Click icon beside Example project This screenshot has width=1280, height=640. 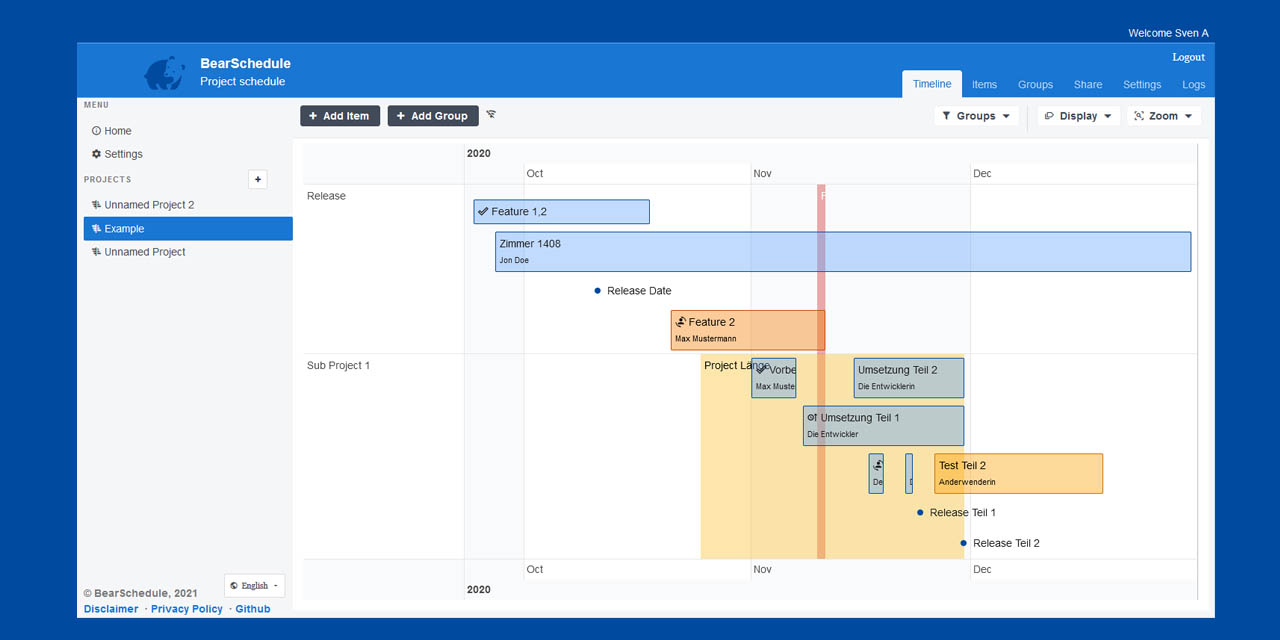pyautogui.click(x=96, y=229)
